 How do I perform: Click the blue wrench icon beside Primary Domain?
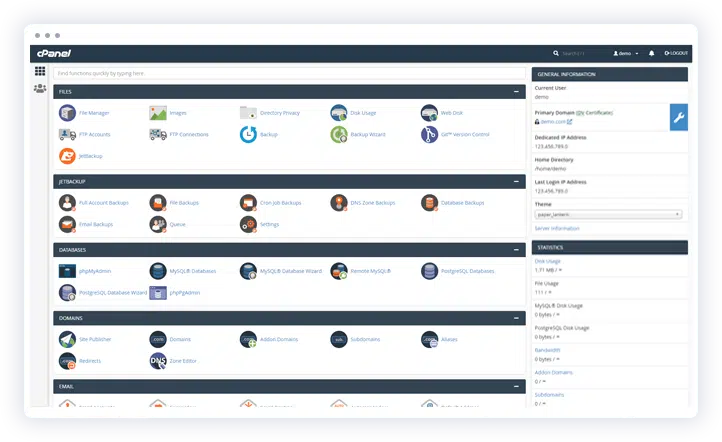(678, 117)
